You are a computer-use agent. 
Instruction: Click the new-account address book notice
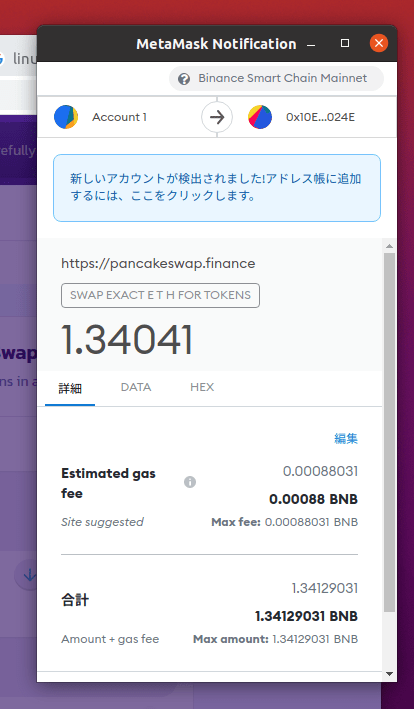[x=217, y=188]
